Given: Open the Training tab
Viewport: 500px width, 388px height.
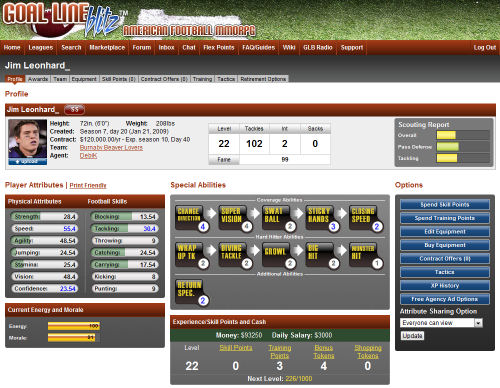Looking at the screenshot, I should tap(202, 79).
